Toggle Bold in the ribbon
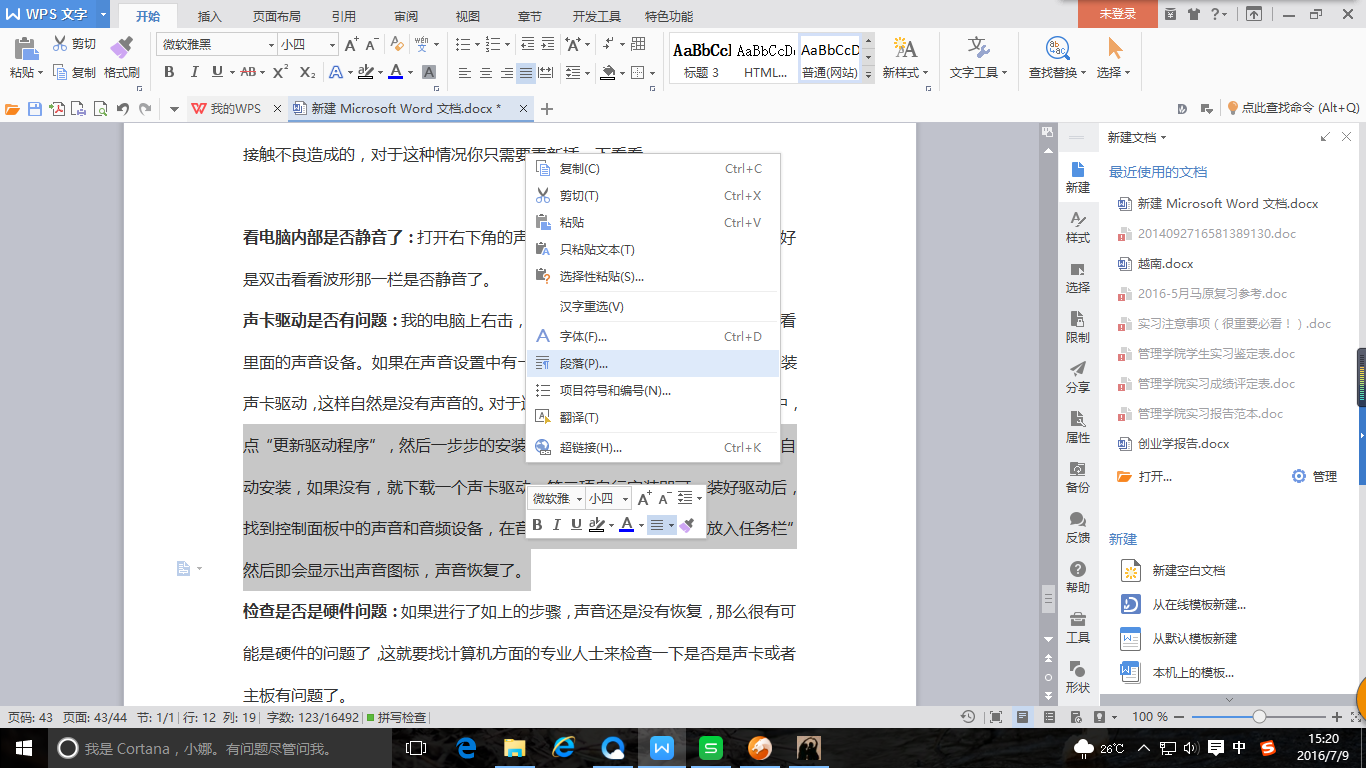Viewport: 1366px width, 768px height. click(x=169, y=72)
